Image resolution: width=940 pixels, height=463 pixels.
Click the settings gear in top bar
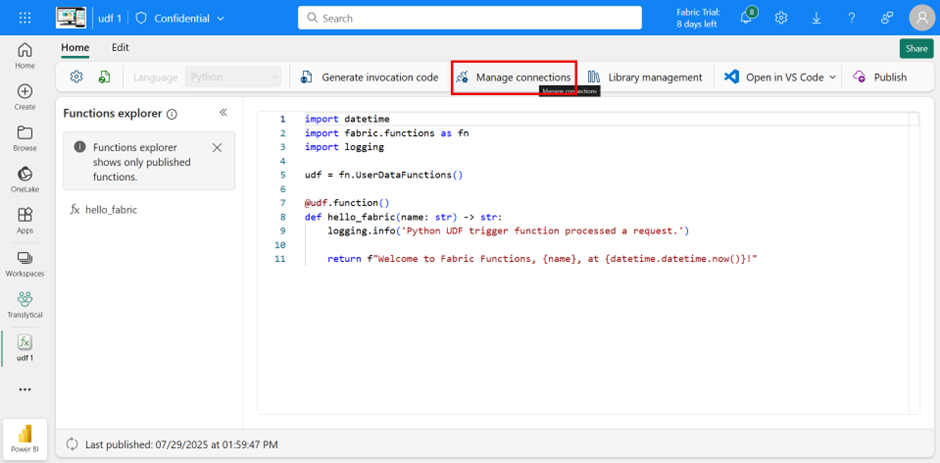pos(781,18)
